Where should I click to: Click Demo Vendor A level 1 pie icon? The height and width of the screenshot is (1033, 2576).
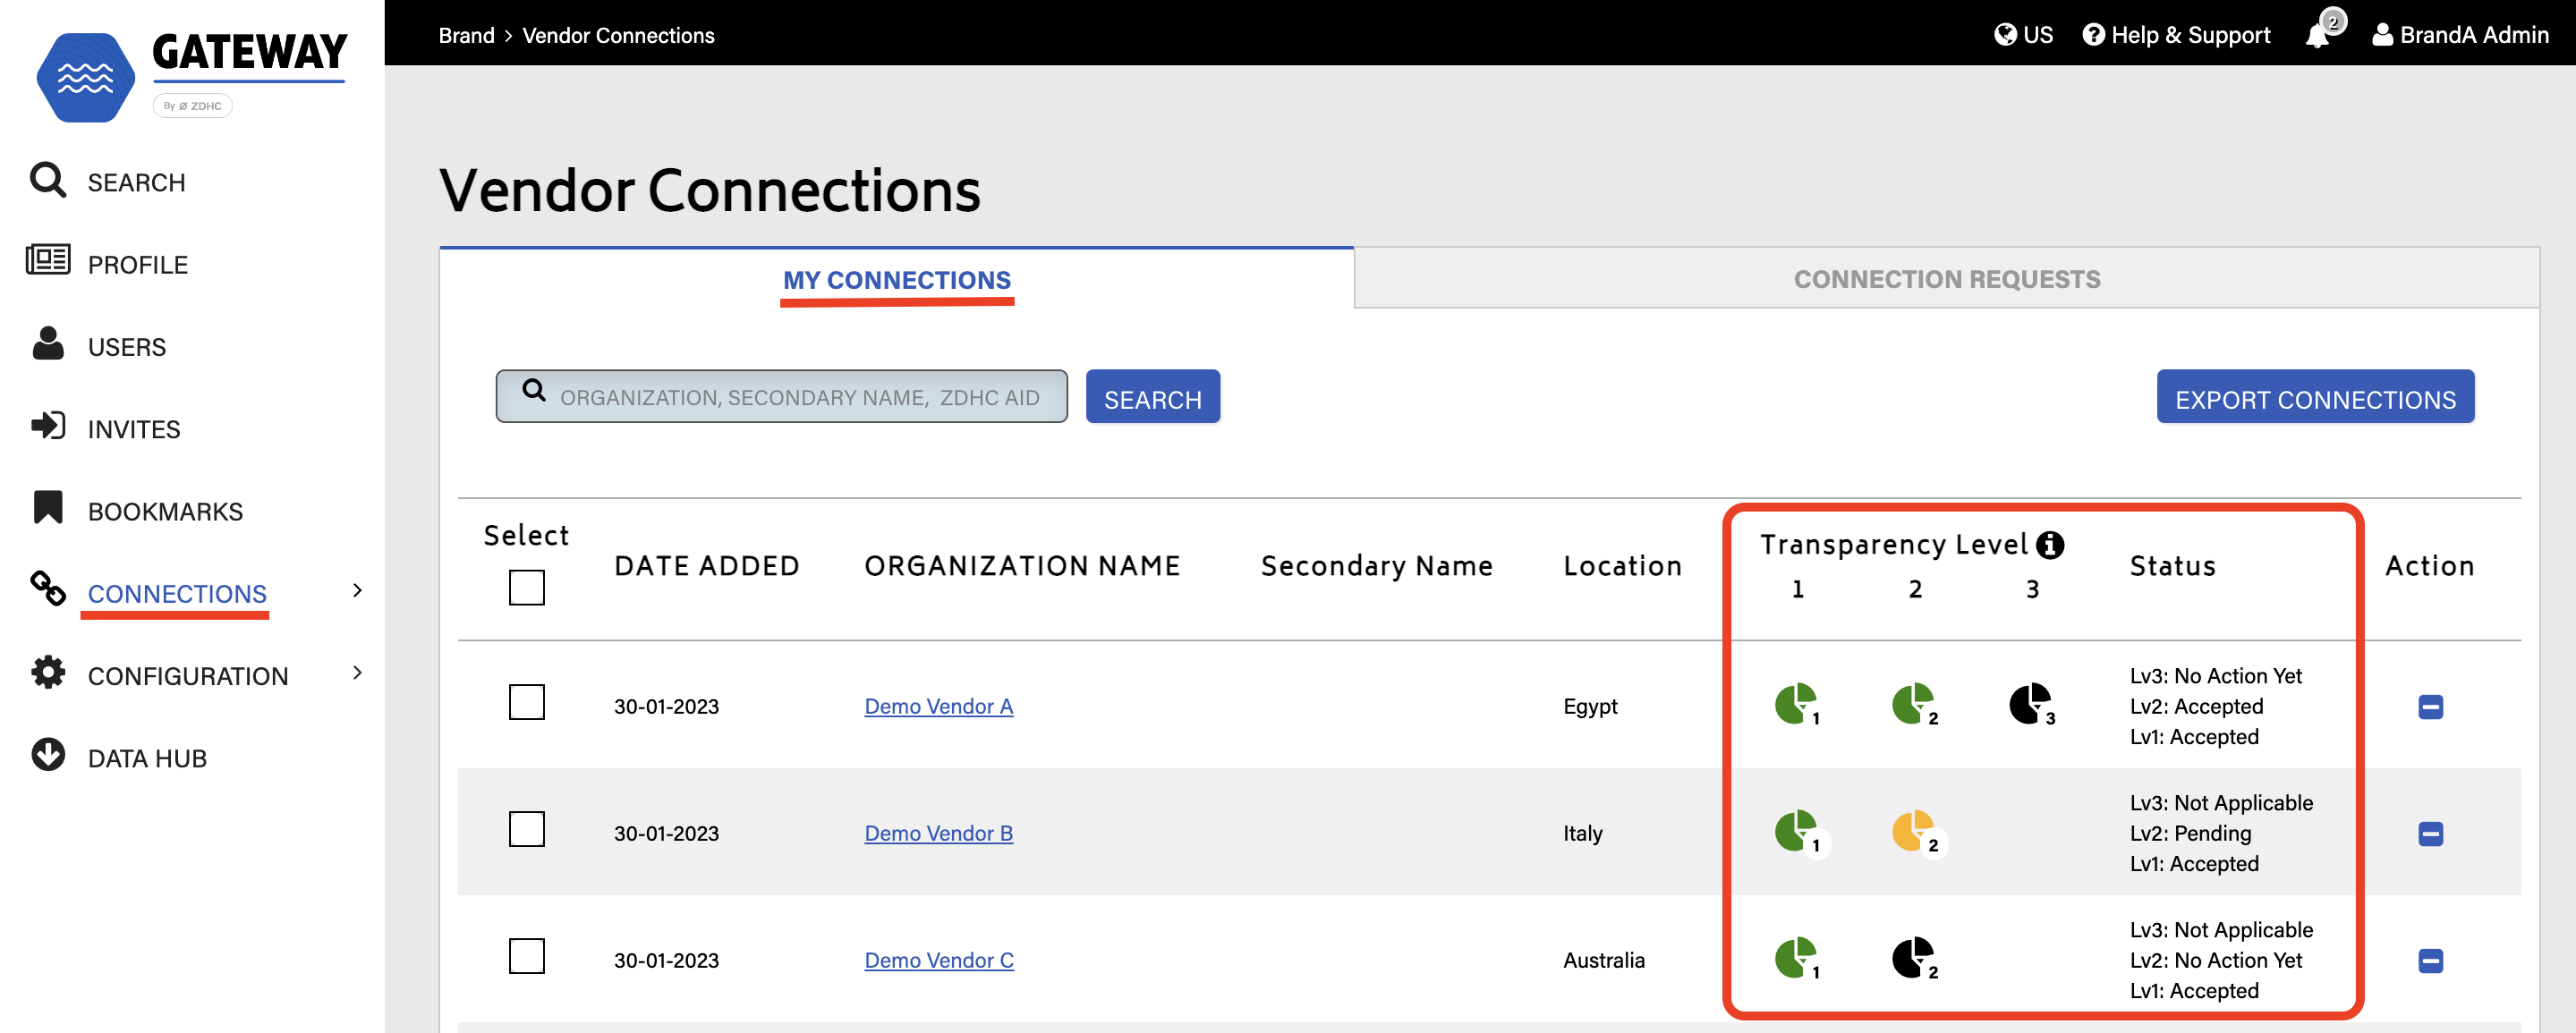1798,704
